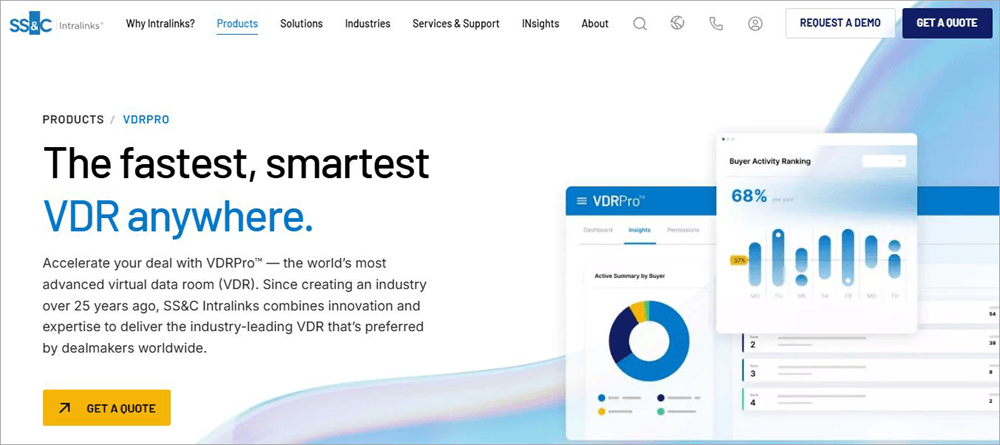Open the Buyer Activity Ranking dropdown
The image size is (1000, 445).
[x=884, y=160]
